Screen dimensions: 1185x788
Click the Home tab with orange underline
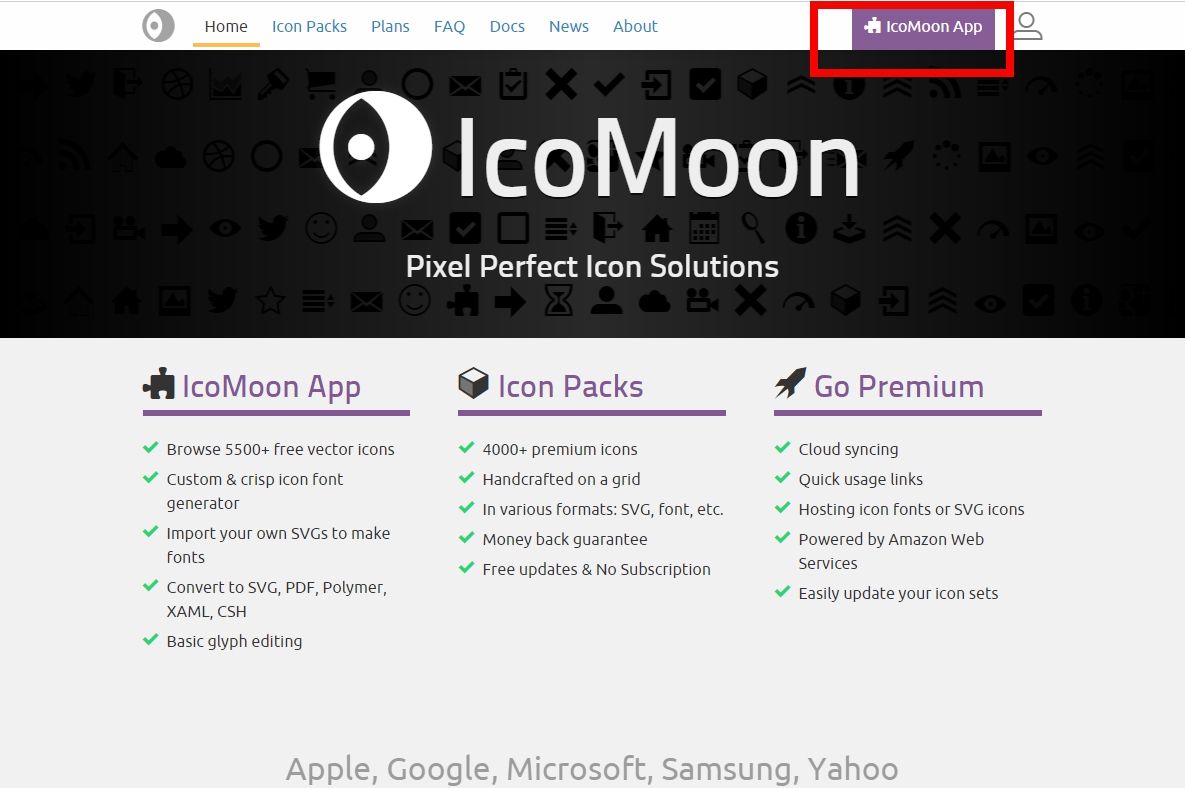pyautogui.click(x=226, y=26)
